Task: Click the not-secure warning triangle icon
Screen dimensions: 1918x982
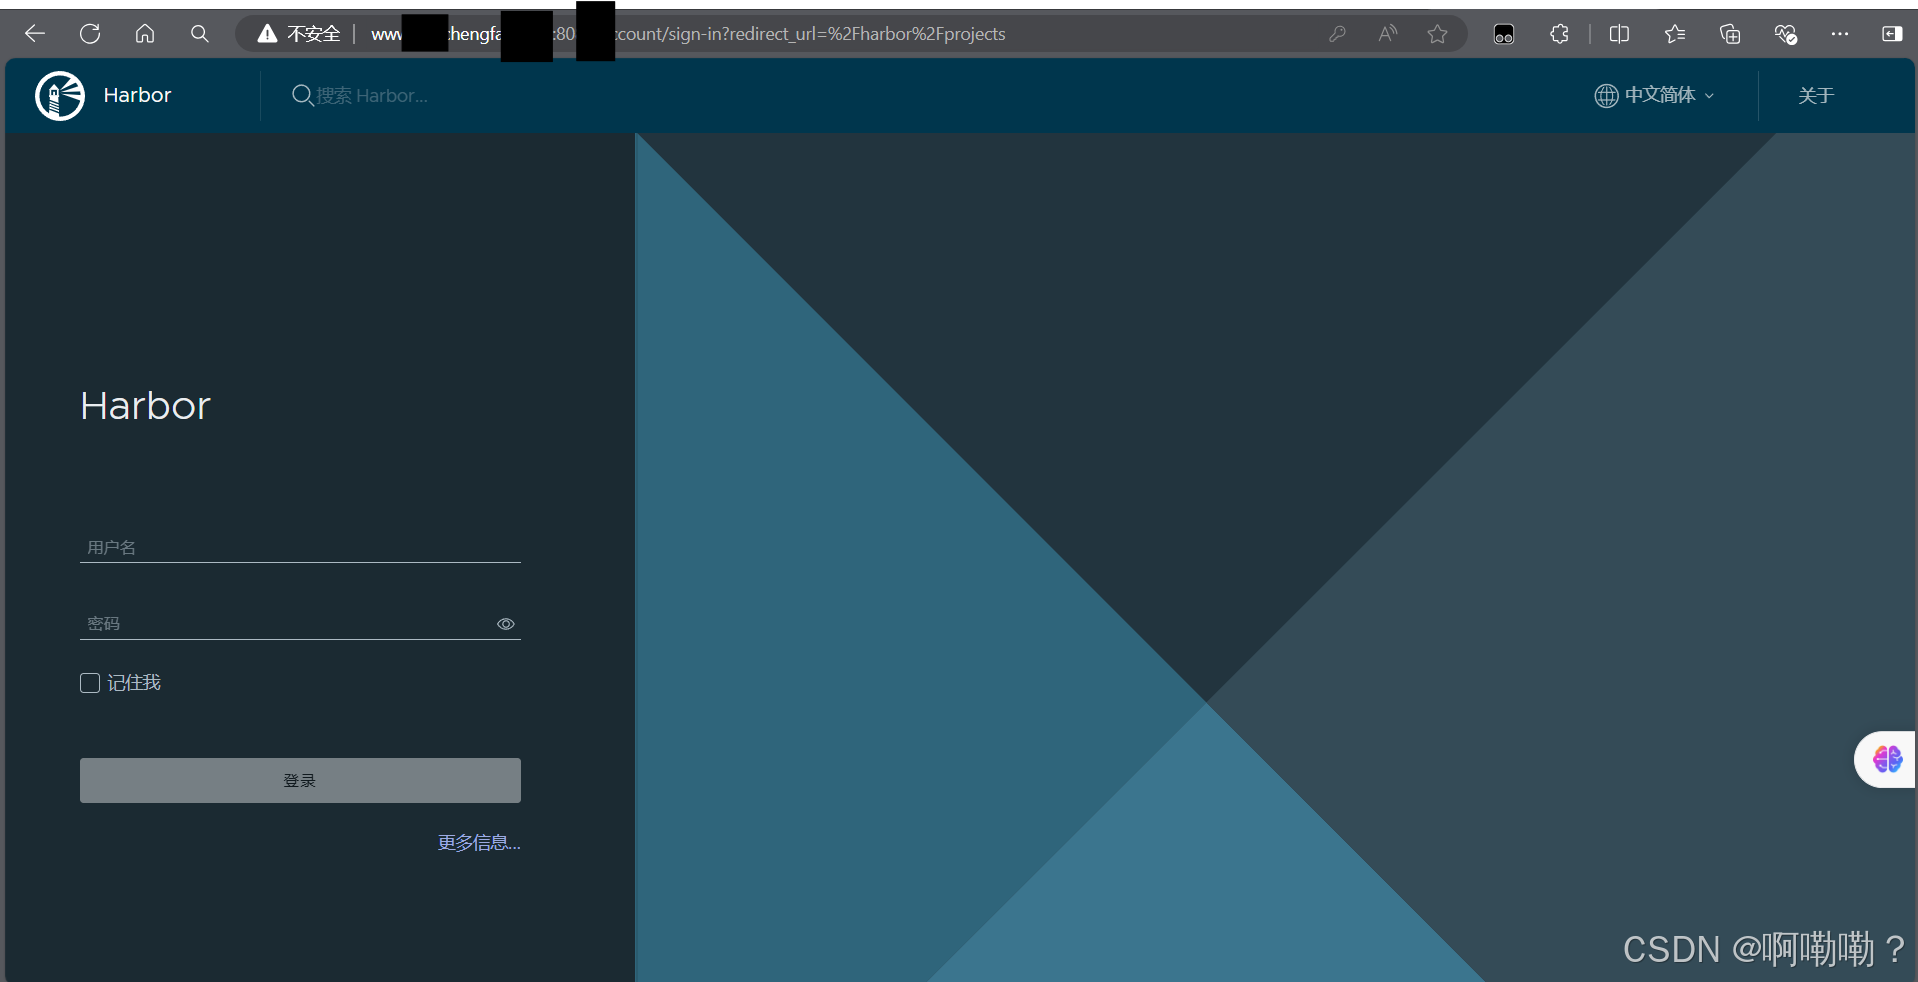Action: point(267,34)
